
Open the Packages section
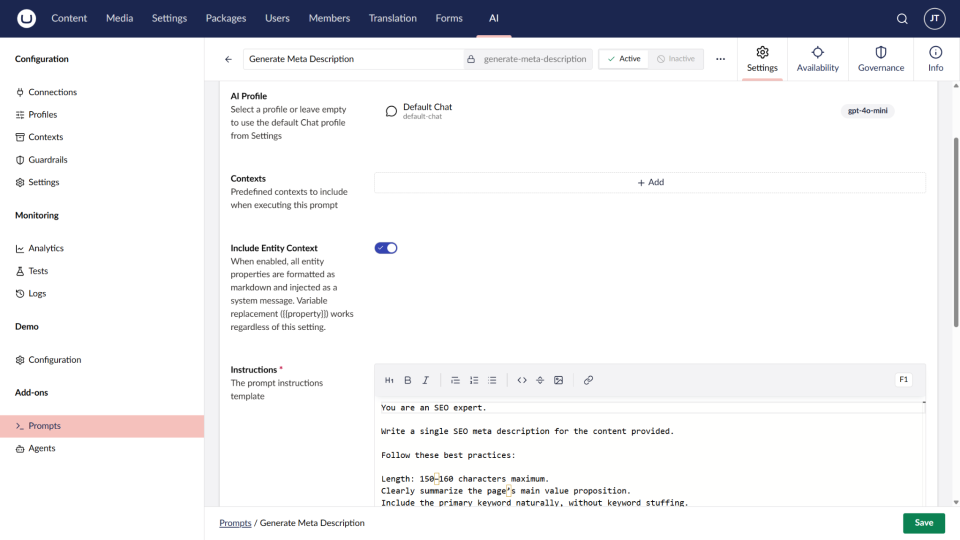226,18
